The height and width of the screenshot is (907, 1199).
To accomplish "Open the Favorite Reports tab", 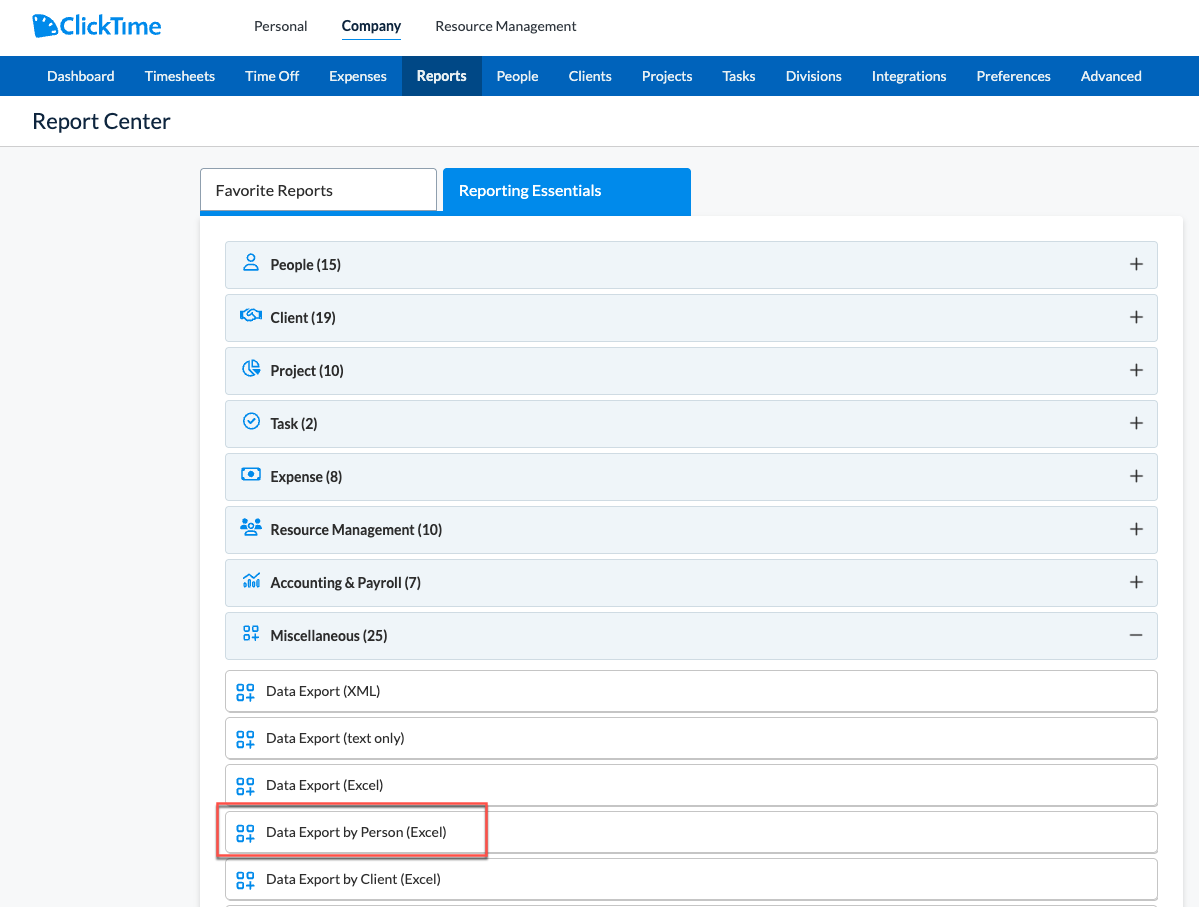I will coord(318,190).
